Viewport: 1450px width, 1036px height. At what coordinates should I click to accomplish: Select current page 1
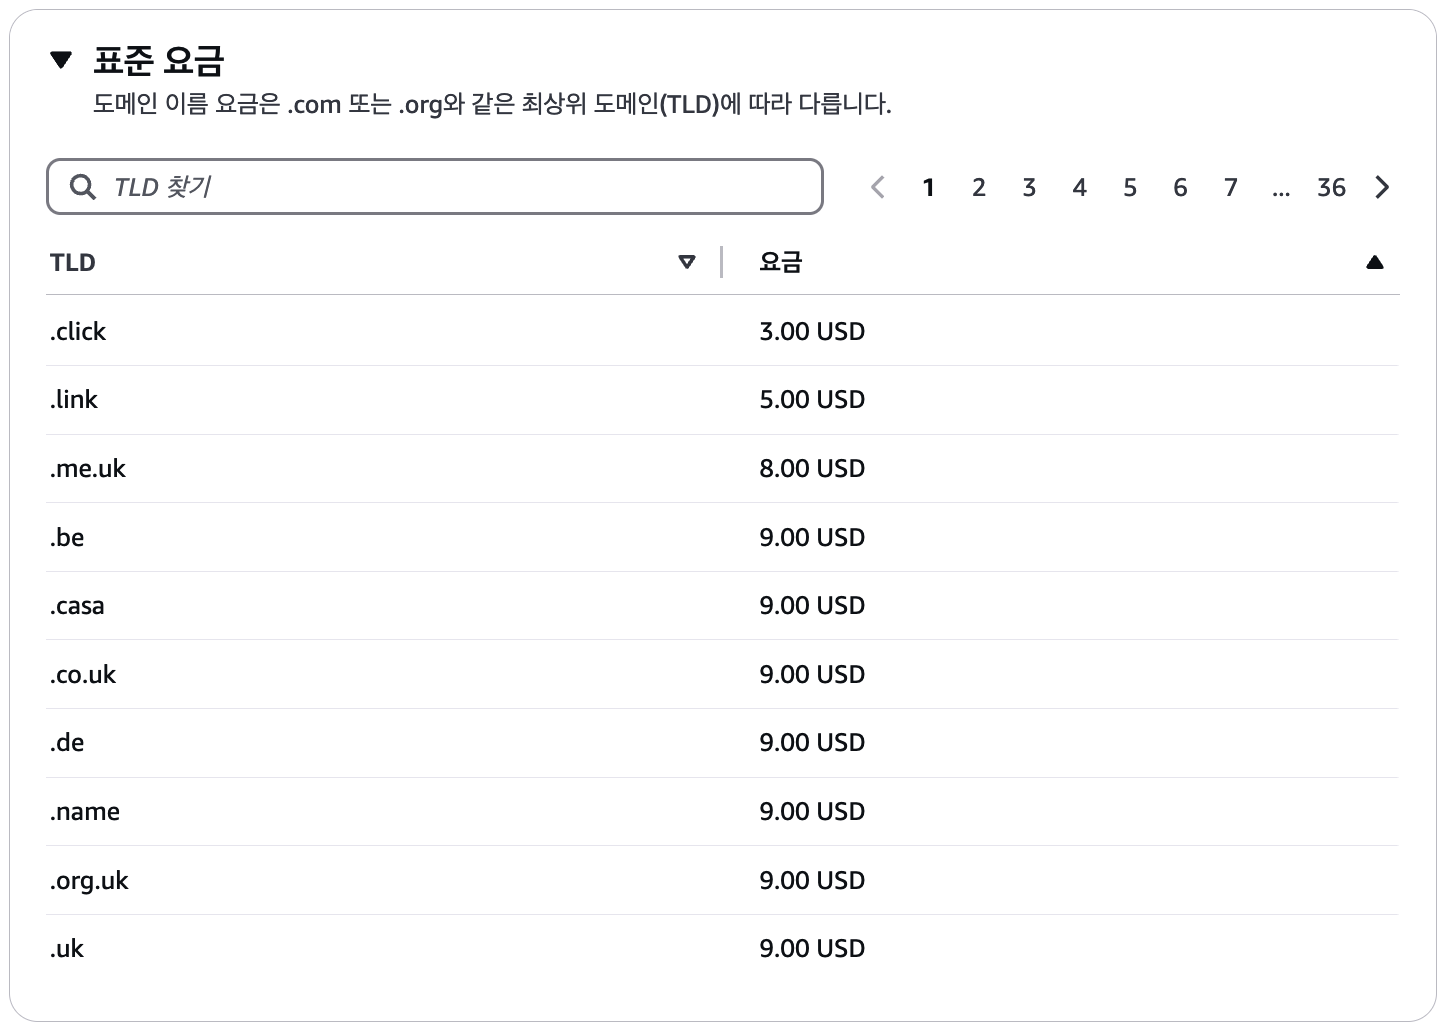tap(928, 187)
